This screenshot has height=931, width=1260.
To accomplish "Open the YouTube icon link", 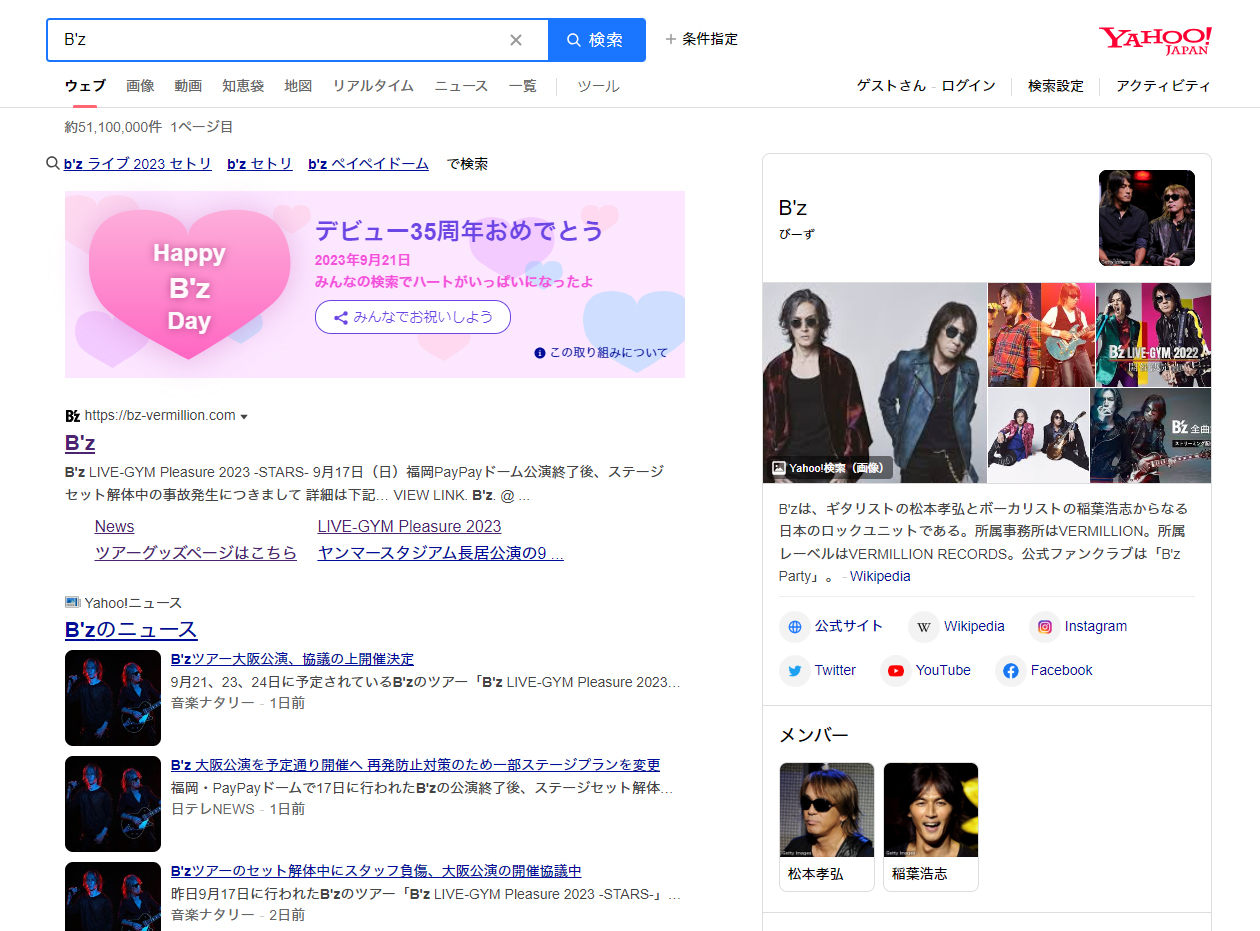I will point(926,671).
